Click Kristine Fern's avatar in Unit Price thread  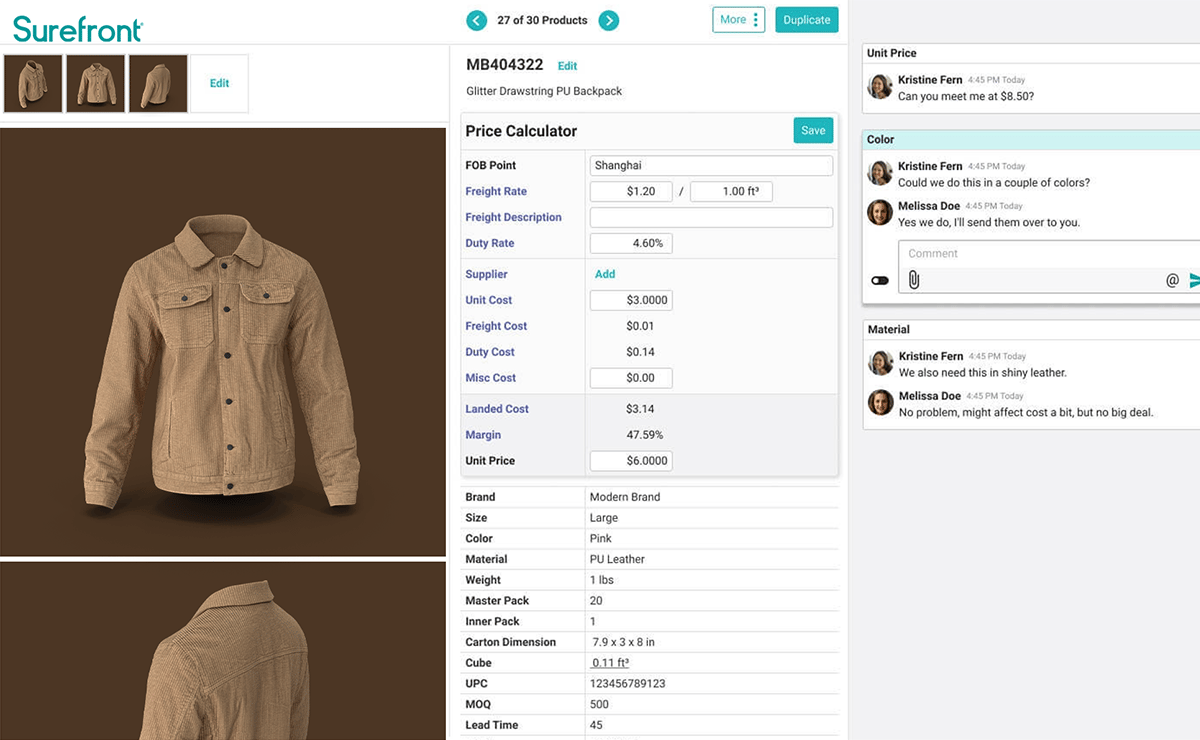pyautogui.click(x=879, y=87)
